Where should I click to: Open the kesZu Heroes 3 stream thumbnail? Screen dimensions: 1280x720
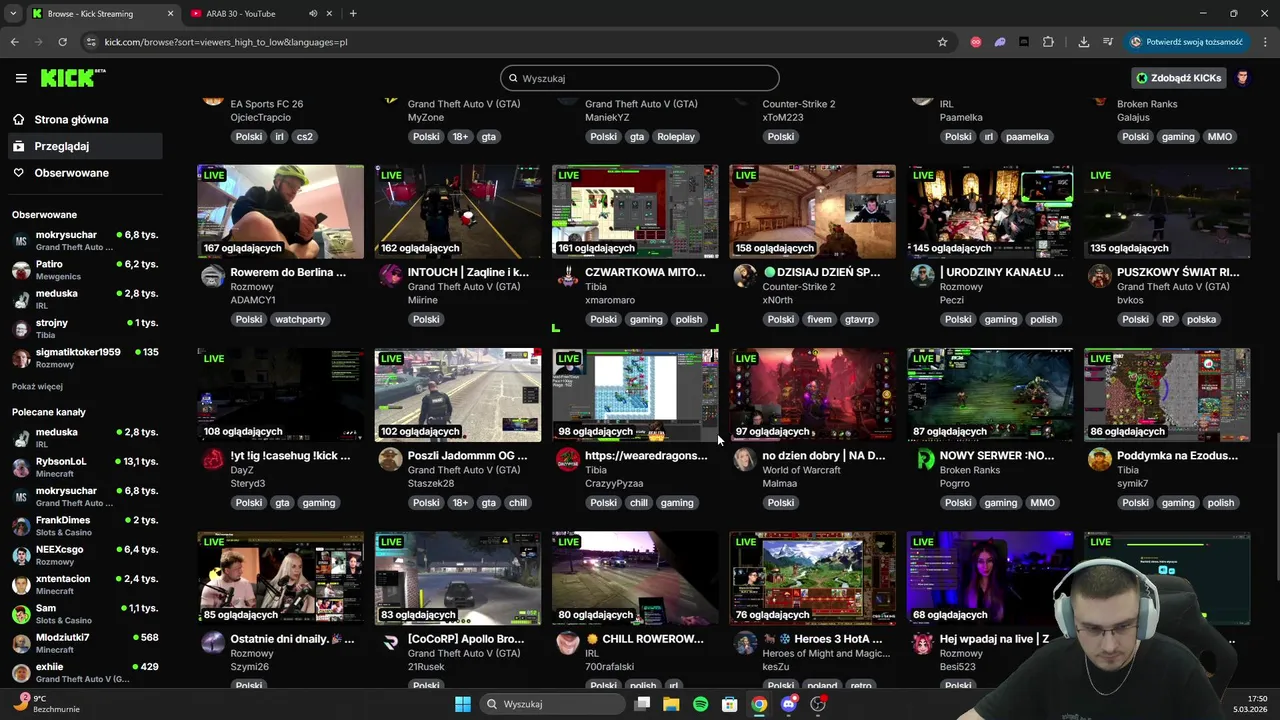[812, 578]
